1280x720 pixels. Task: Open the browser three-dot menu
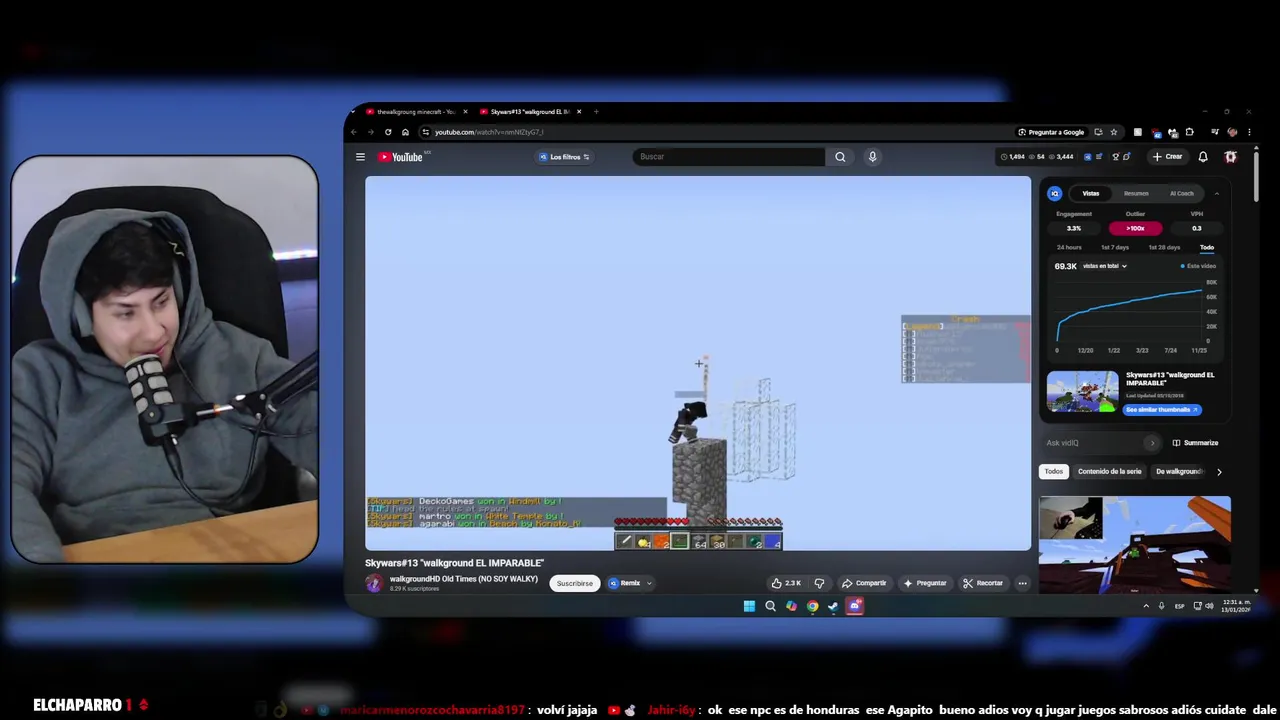pos(1249,132)
